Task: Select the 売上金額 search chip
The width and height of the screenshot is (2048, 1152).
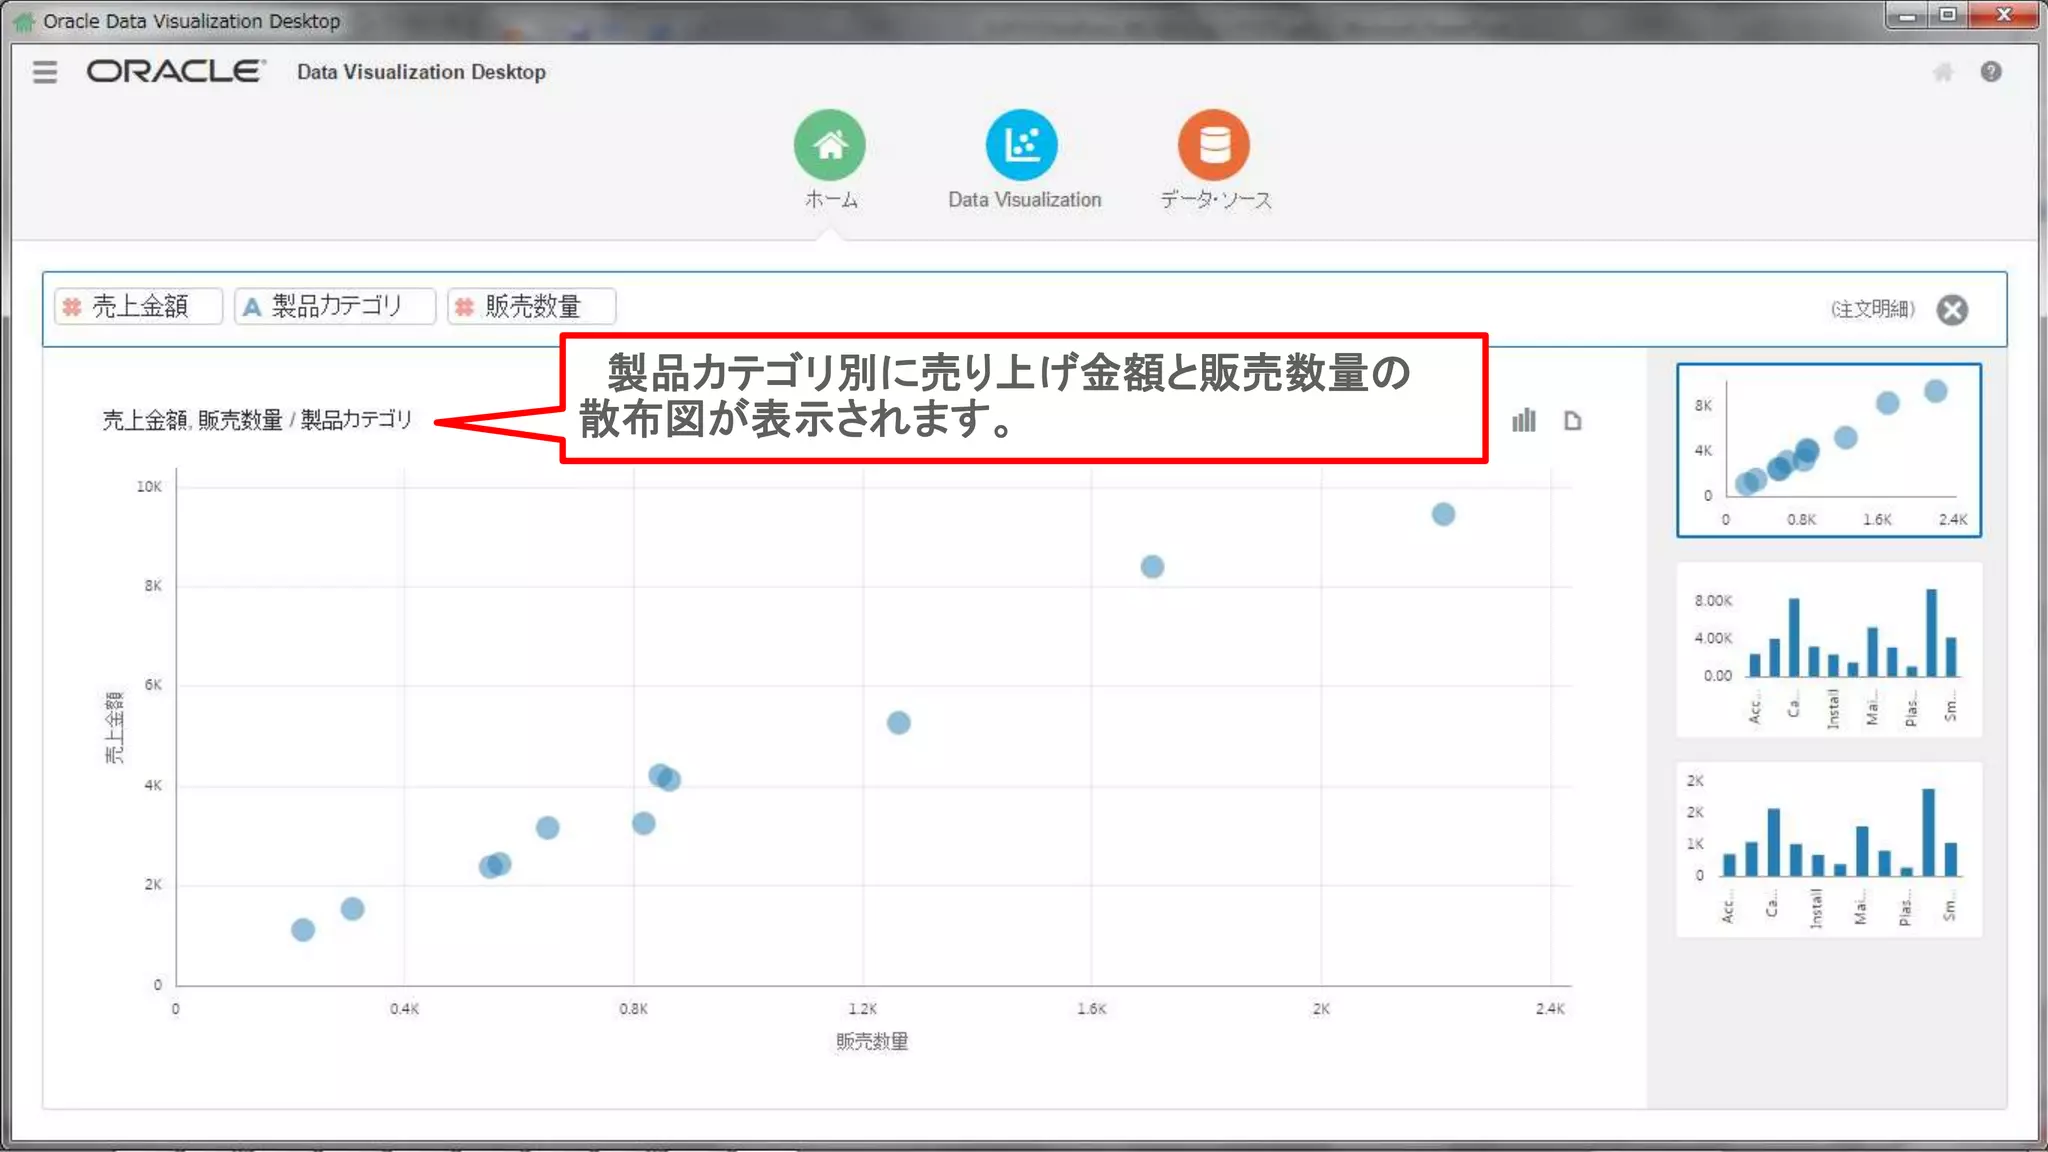Action: coord(139,306)
